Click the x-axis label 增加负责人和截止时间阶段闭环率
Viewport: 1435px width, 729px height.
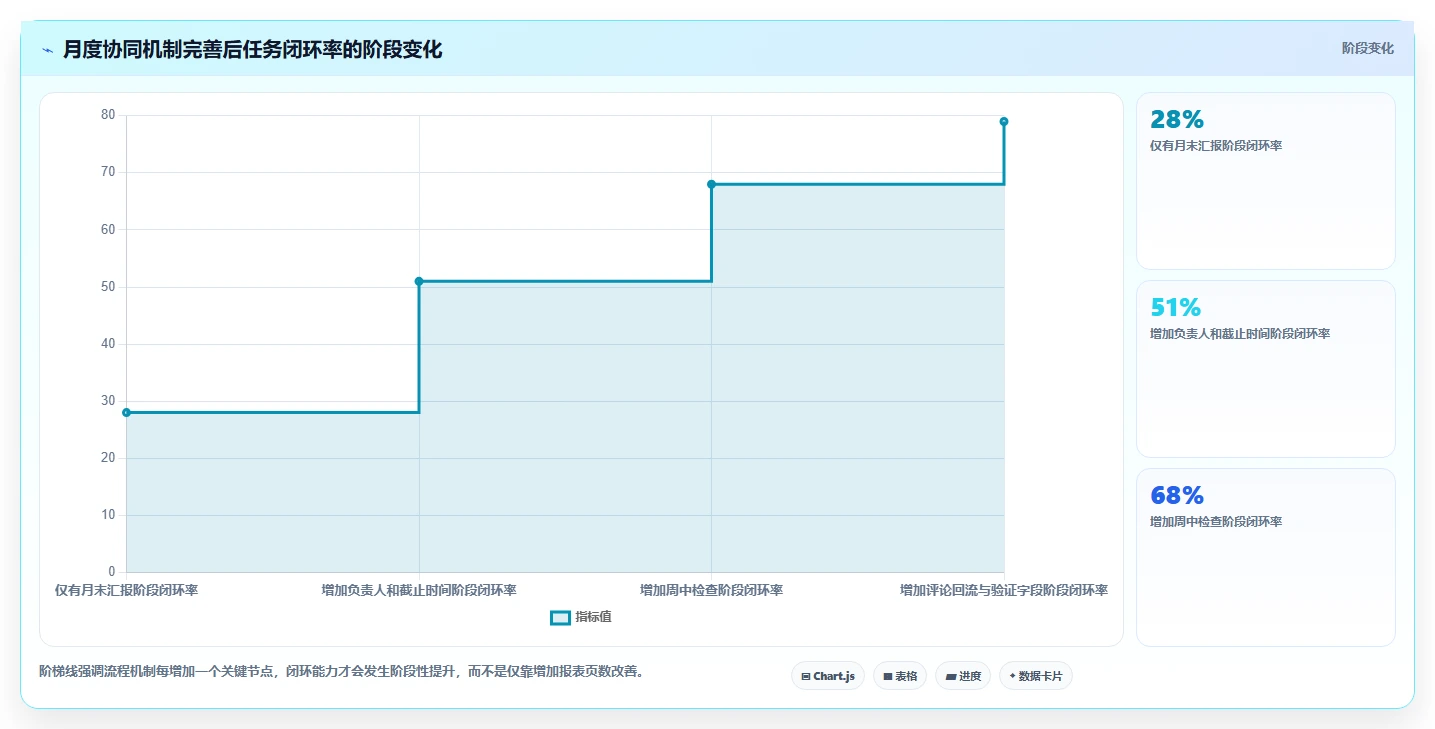(419, 590)
